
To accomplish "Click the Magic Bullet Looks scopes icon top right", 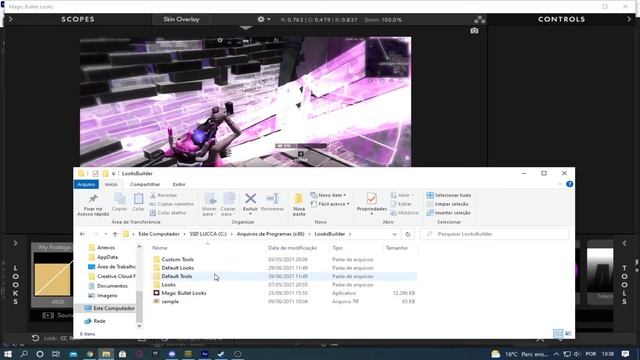I will pyautogui.click(x=480, y=20).
